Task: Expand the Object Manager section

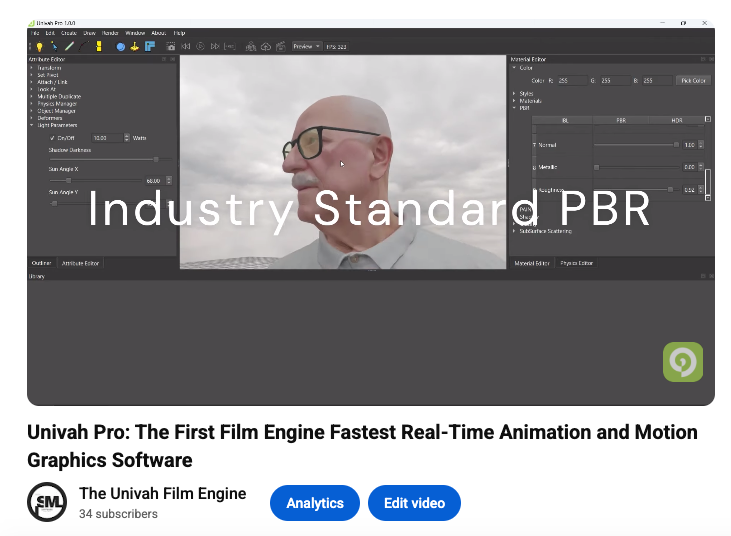Action: pyautogui.click(x=32, y=111)
